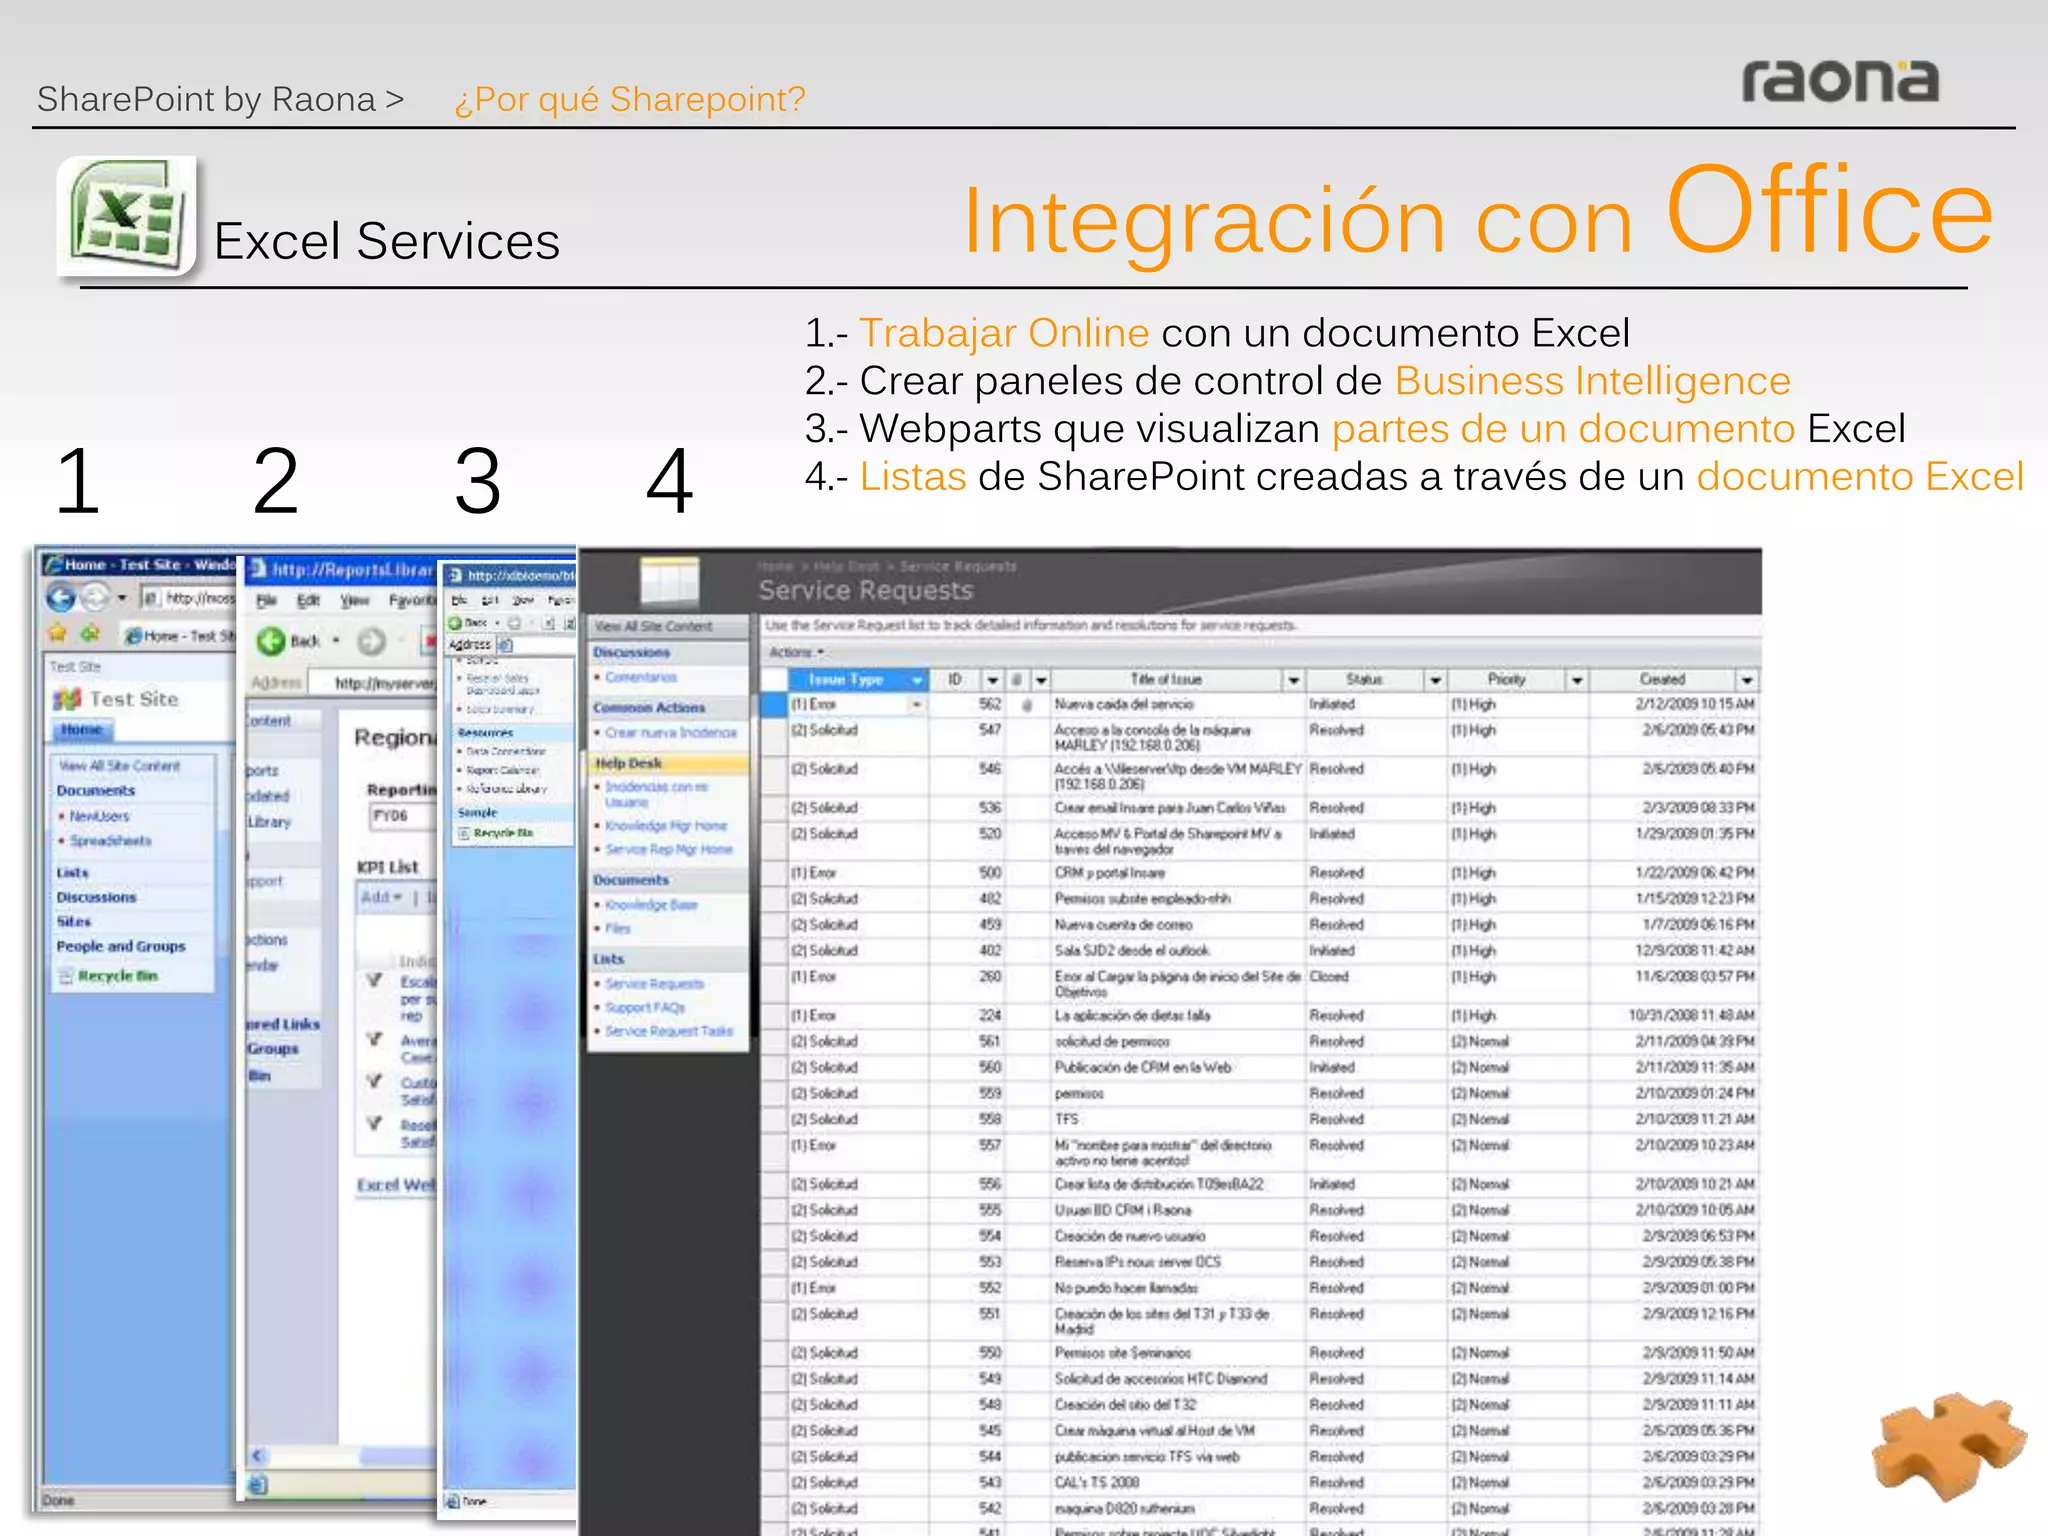Screen dimensions: 2048x1536
Task: Click the blue Back arrow in Test Site window
Action: tap(61, 598)
